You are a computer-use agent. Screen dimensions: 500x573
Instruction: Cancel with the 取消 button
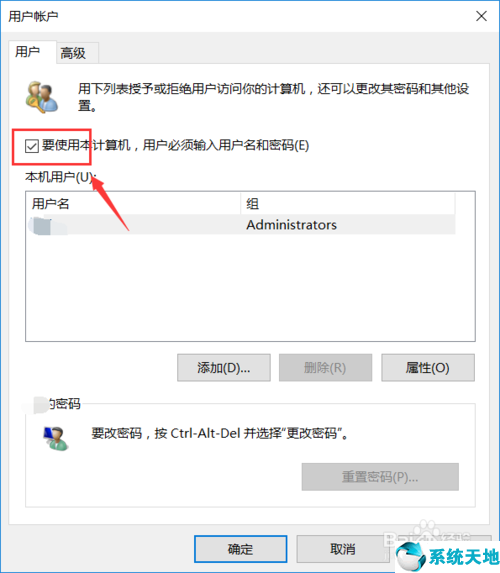342,549
